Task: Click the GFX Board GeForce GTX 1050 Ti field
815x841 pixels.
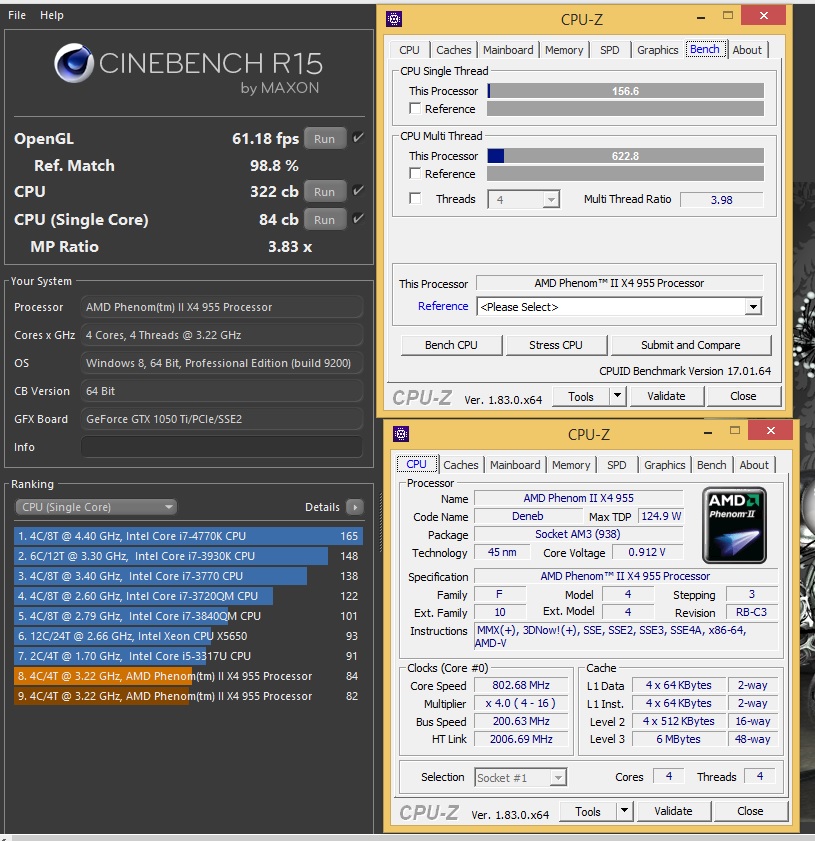Action: pos(221,419)
